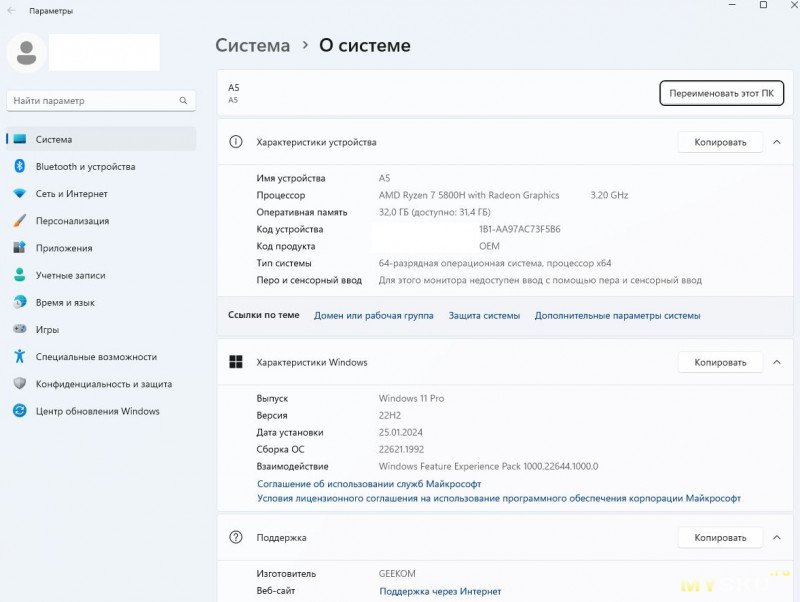
Task: Open Домен или рабочая группа link
Action: (373, 315)
